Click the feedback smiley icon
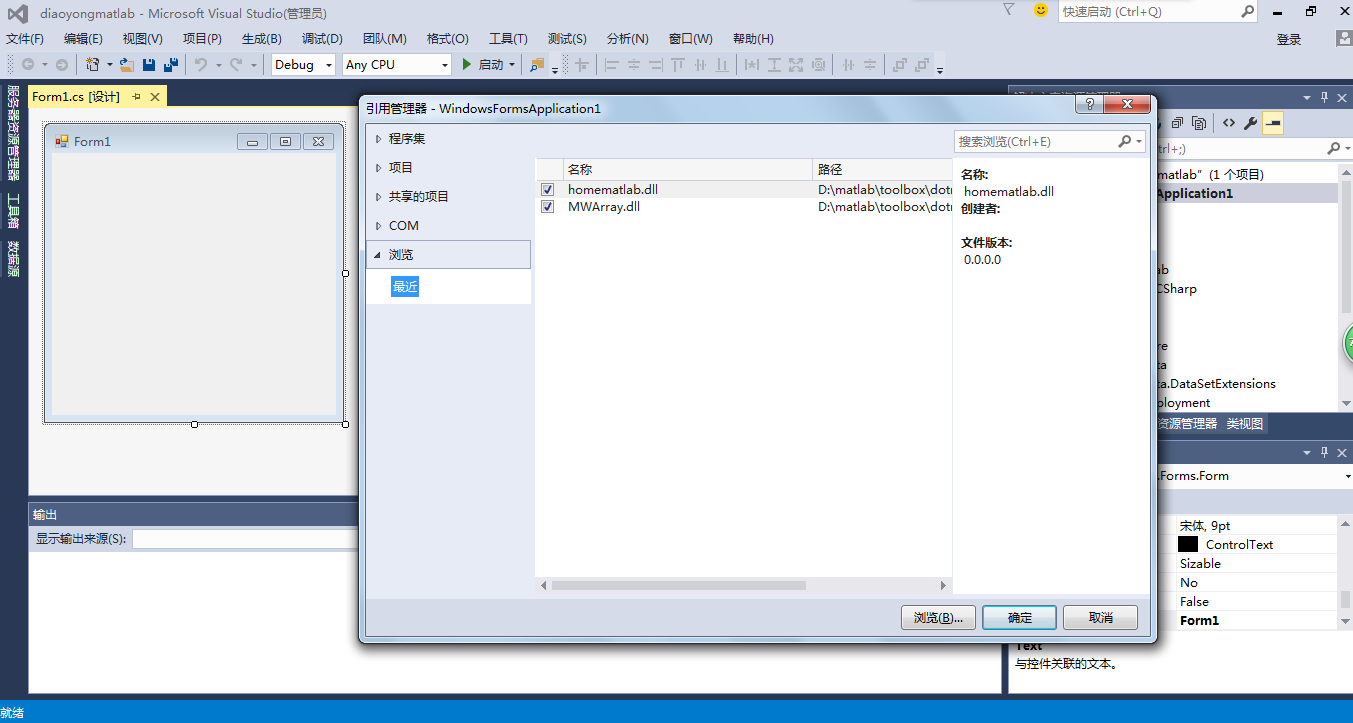 point(1041,10)
